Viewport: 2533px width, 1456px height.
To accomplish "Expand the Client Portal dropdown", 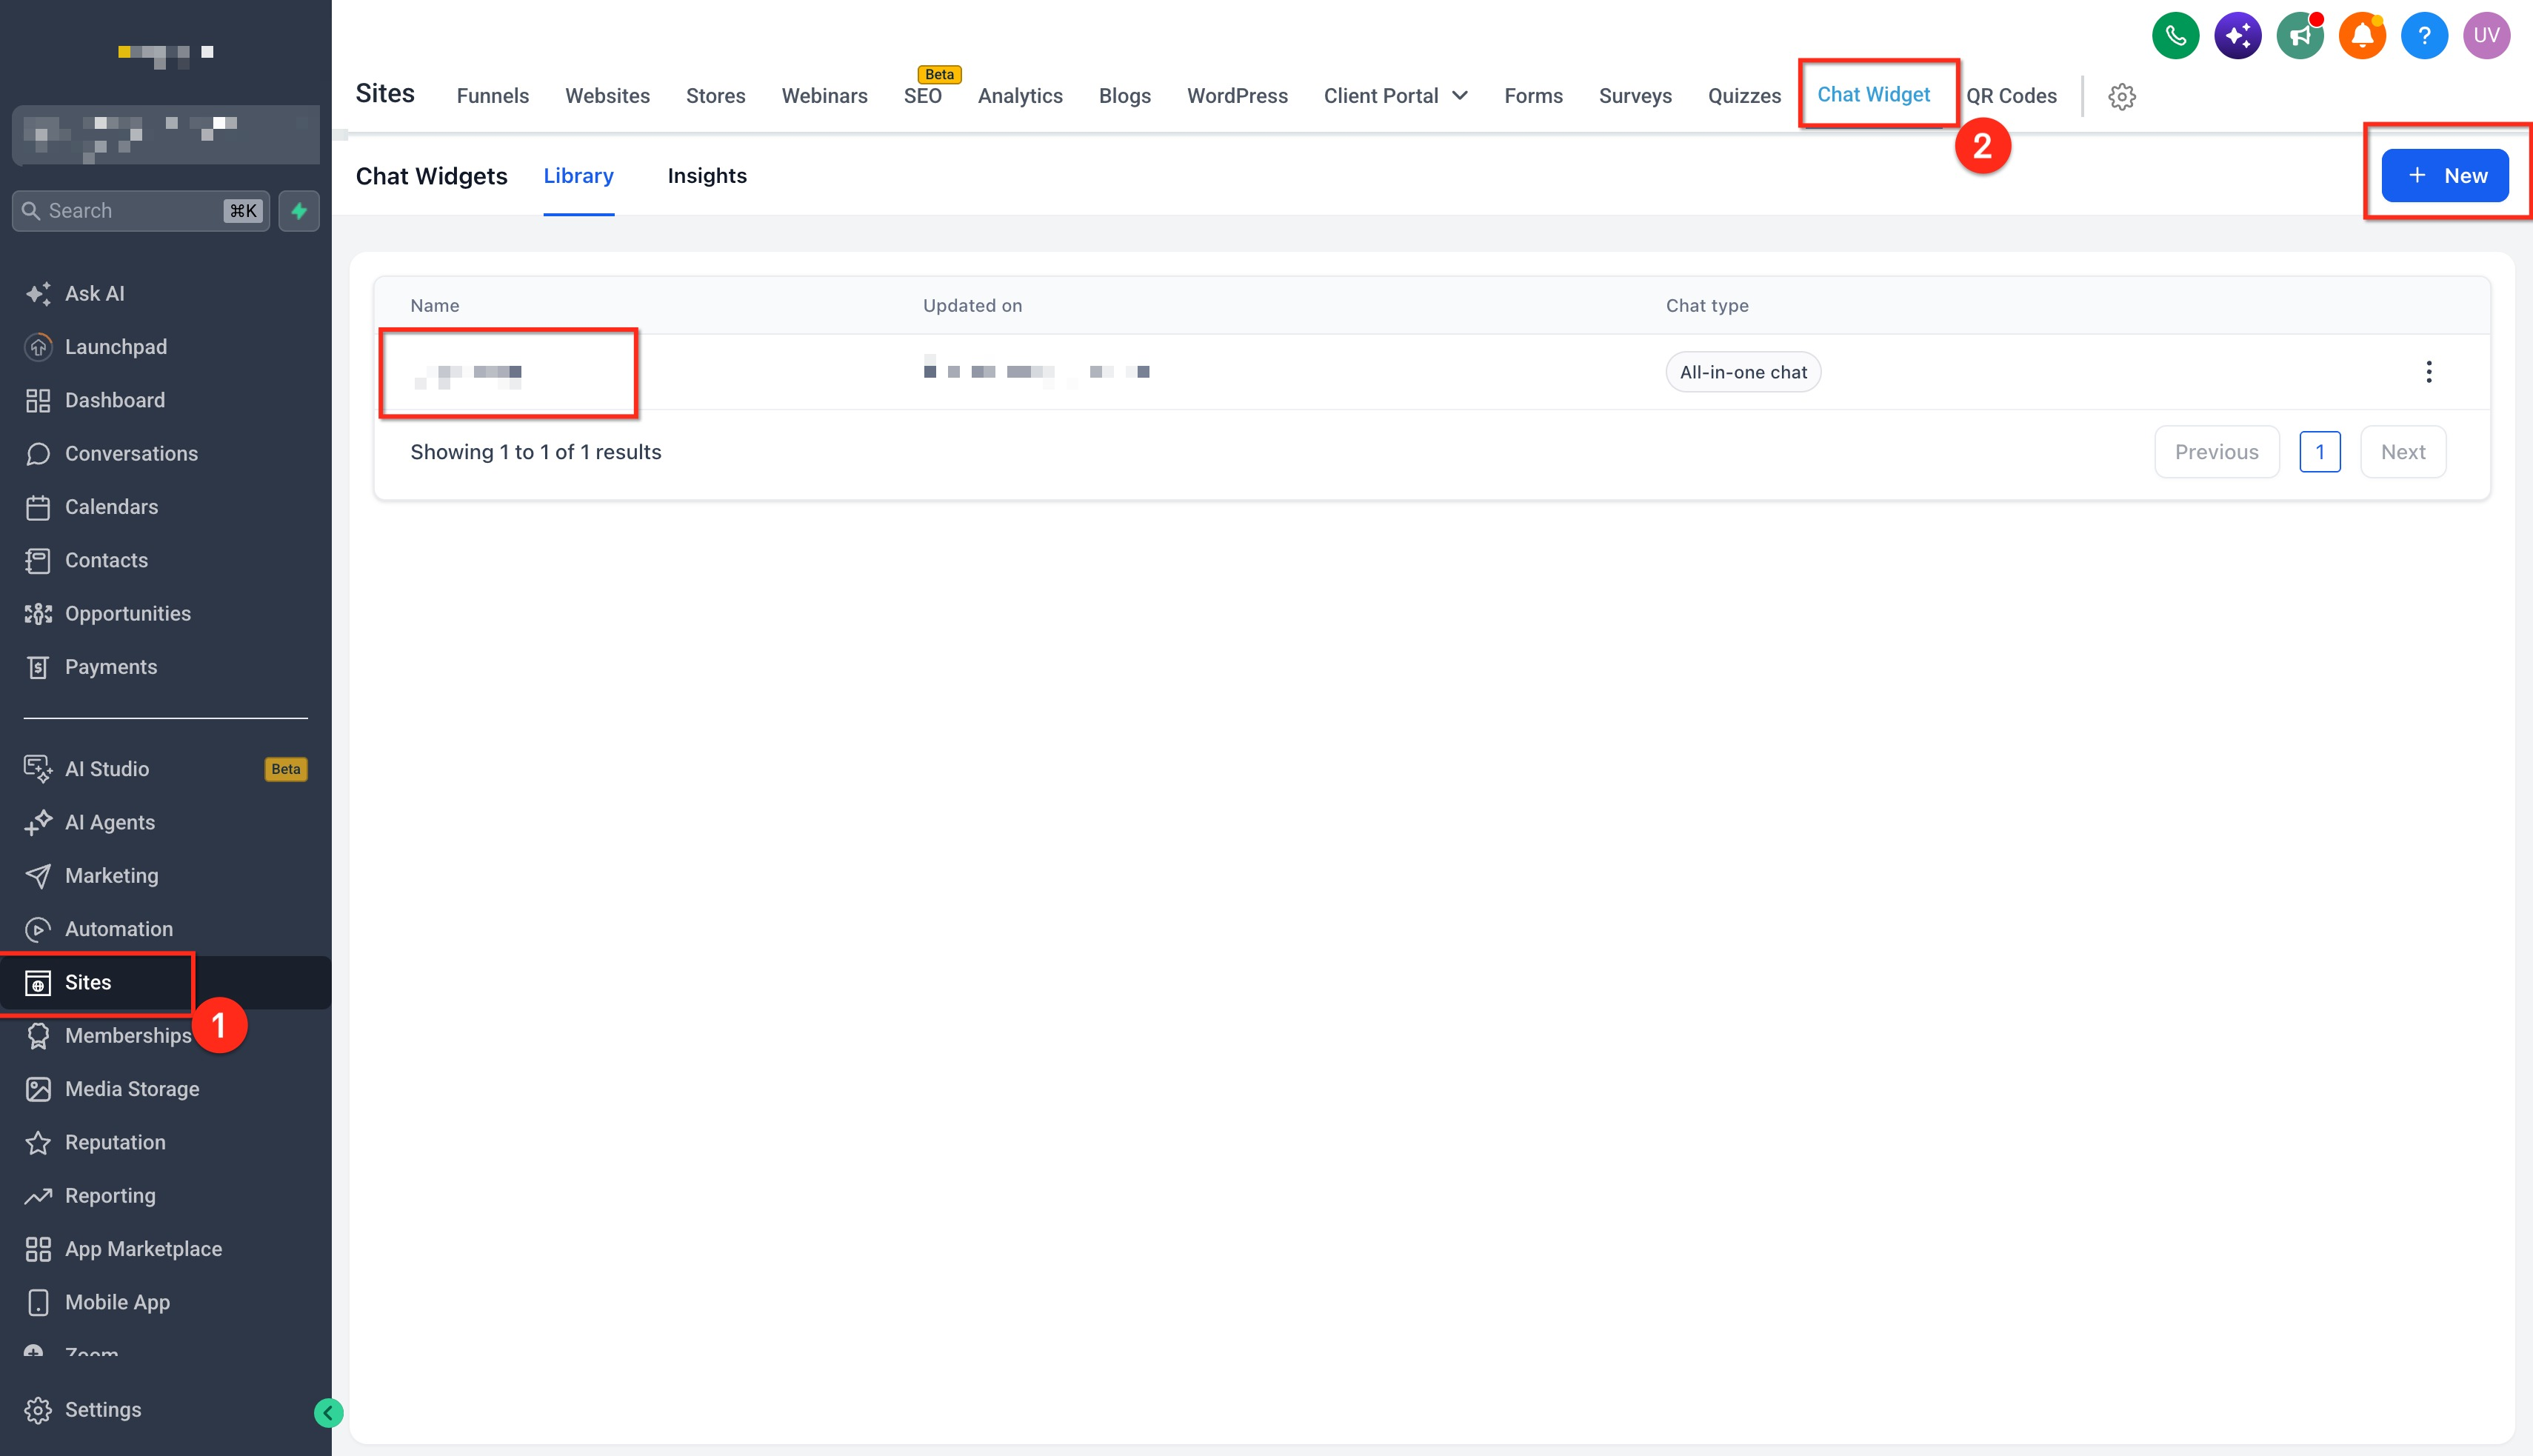I will [x=1395, y=96].
